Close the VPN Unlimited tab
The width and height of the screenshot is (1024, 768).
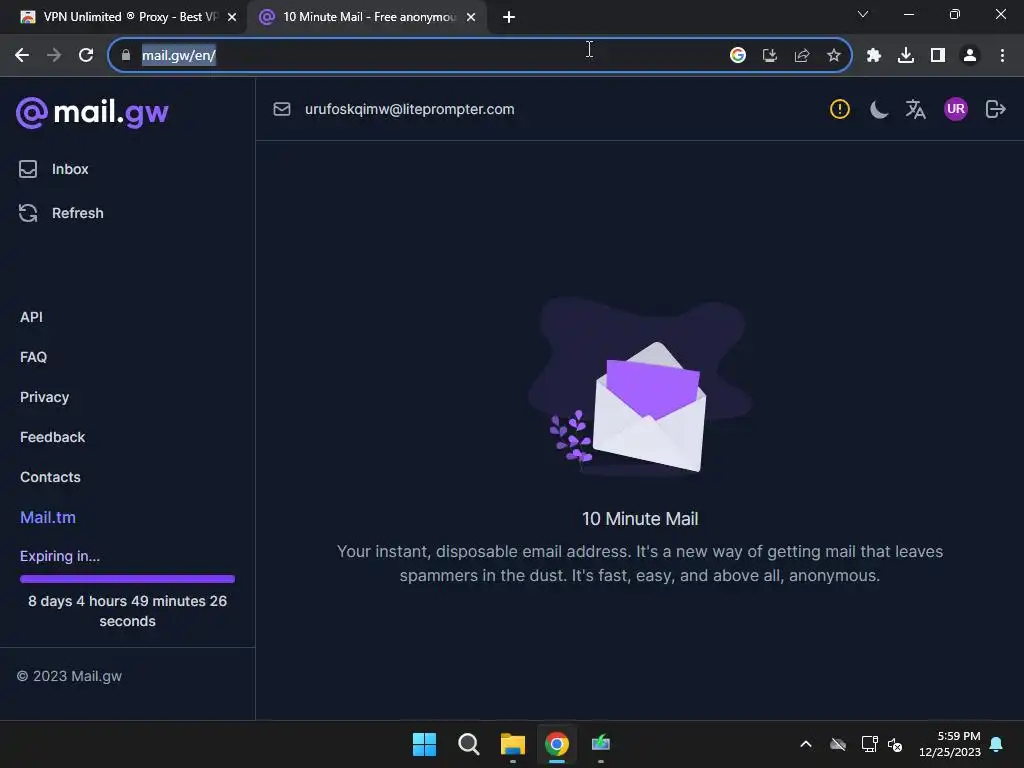[x=232, y=18]
